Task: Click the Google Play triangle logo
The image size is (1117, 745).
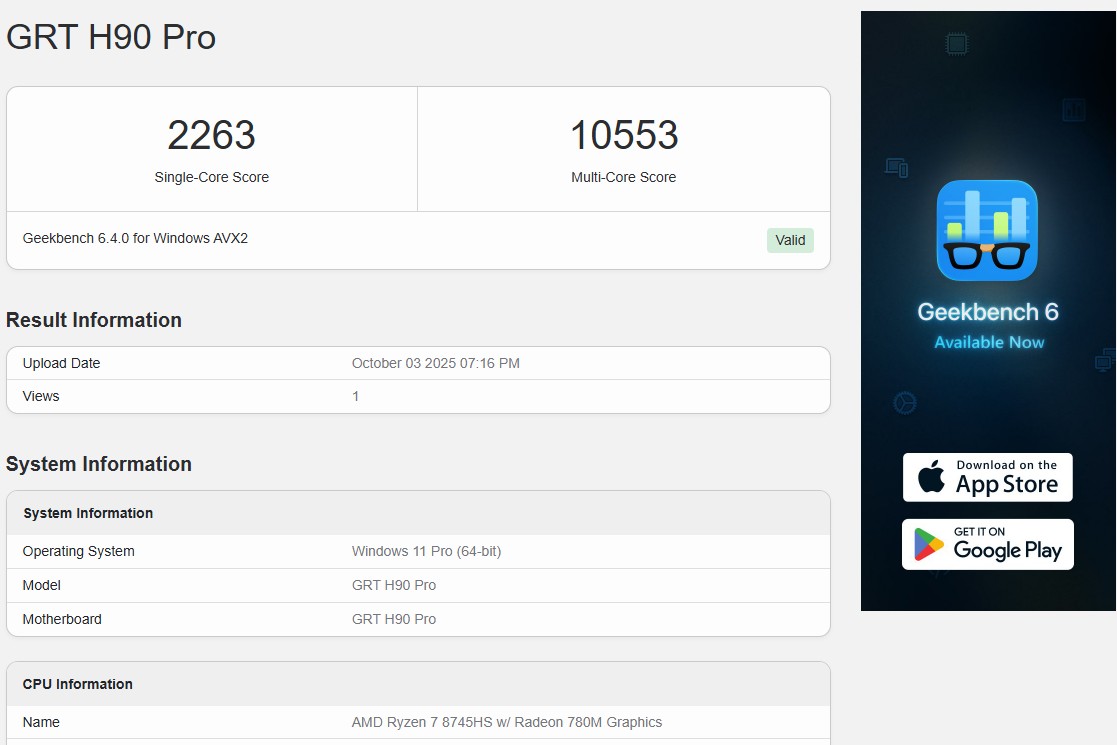Action: 928,544
